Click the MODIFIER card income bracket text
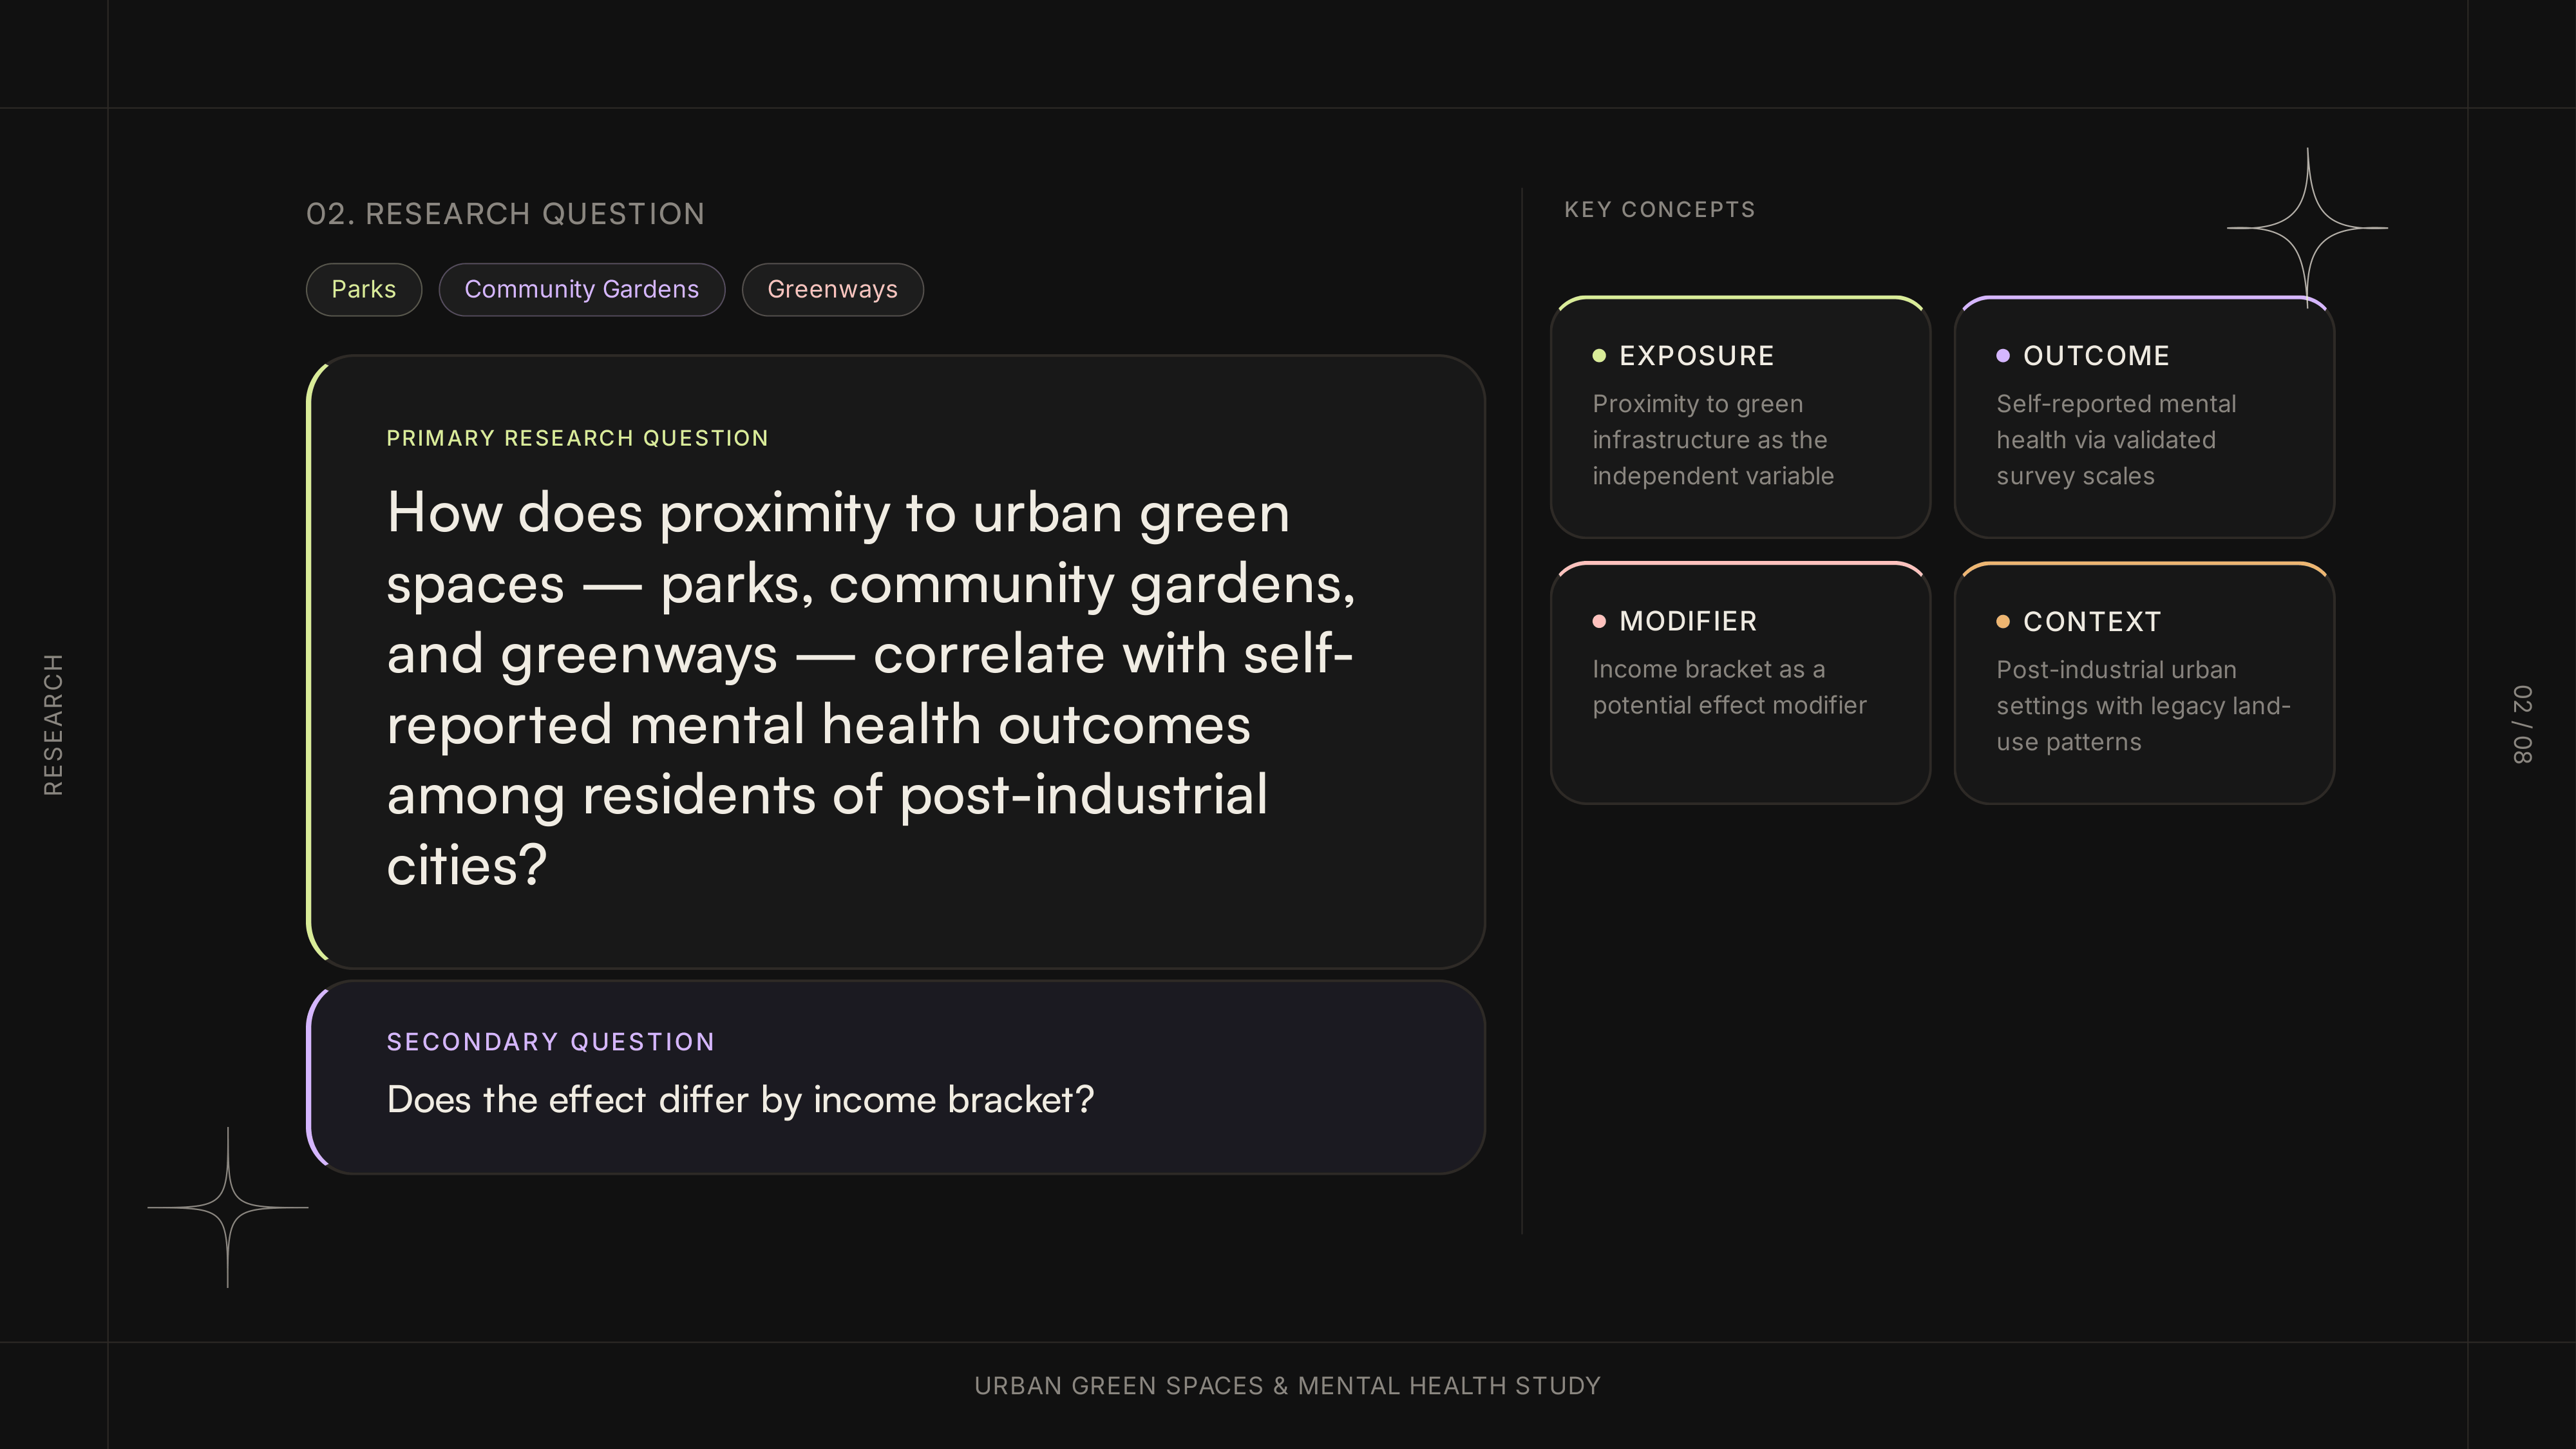This screenshot has width=2576, height=1449. [x=1729, y=687]
